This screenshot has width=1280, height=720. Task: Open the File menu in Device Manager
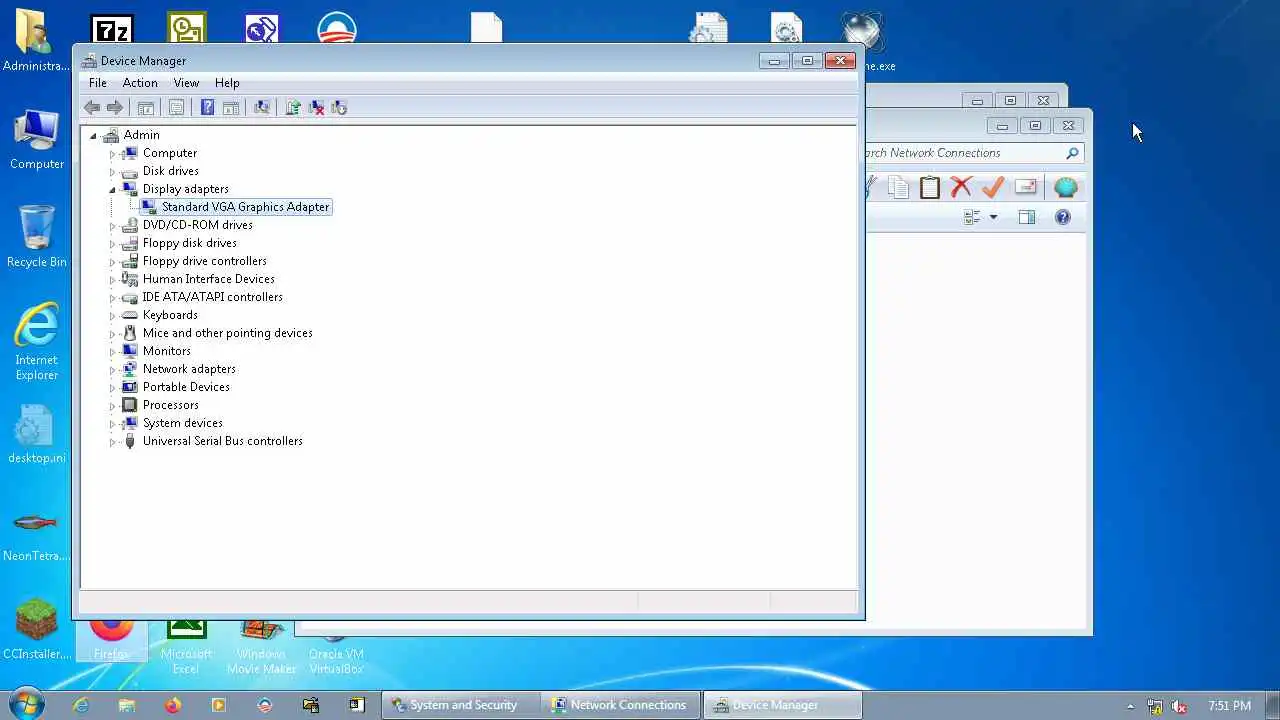click(x=97, y=83)
